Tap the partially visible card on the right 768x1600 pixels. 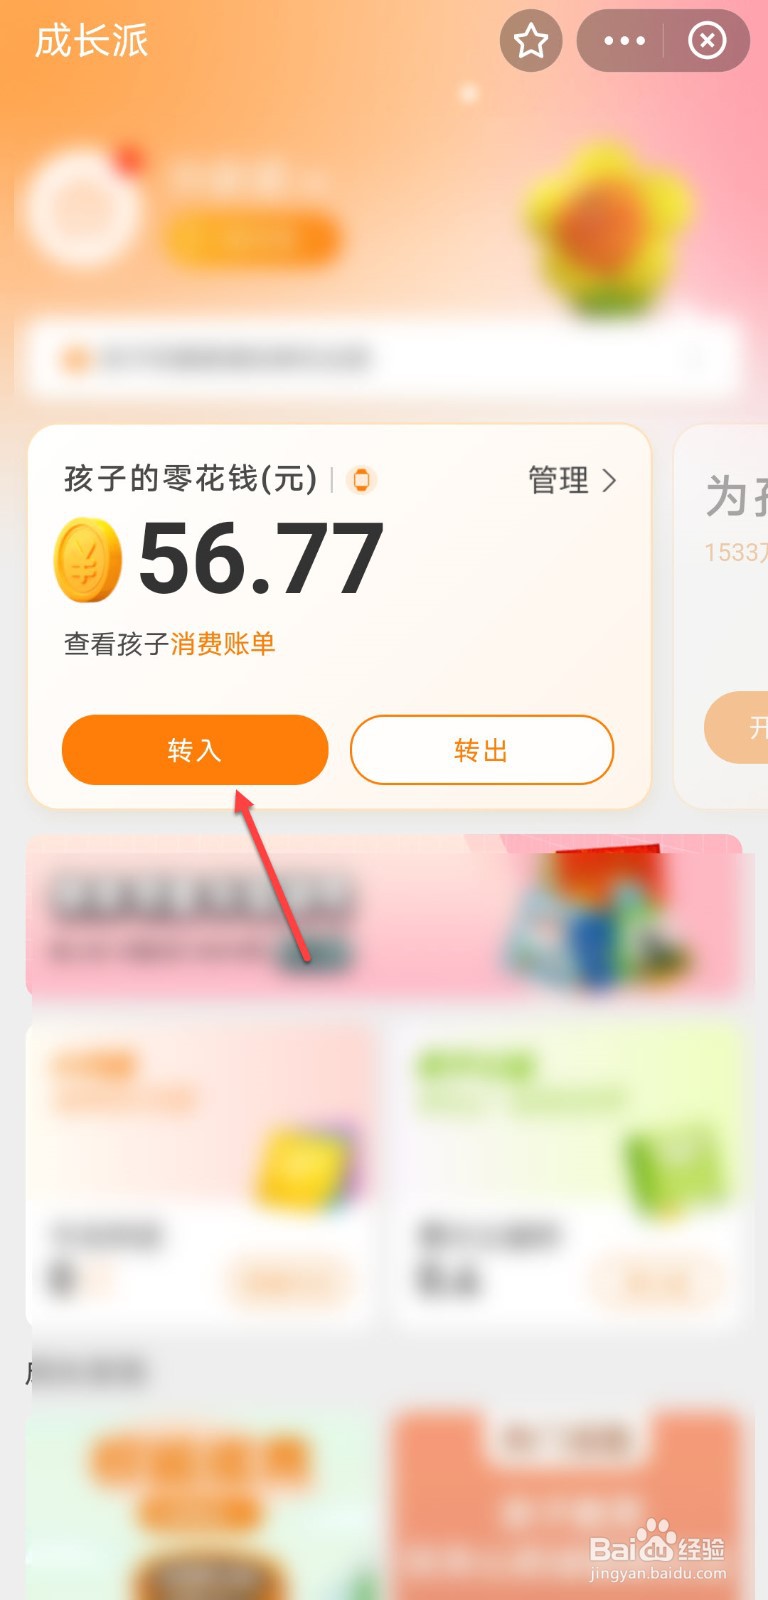pos(722,616)
